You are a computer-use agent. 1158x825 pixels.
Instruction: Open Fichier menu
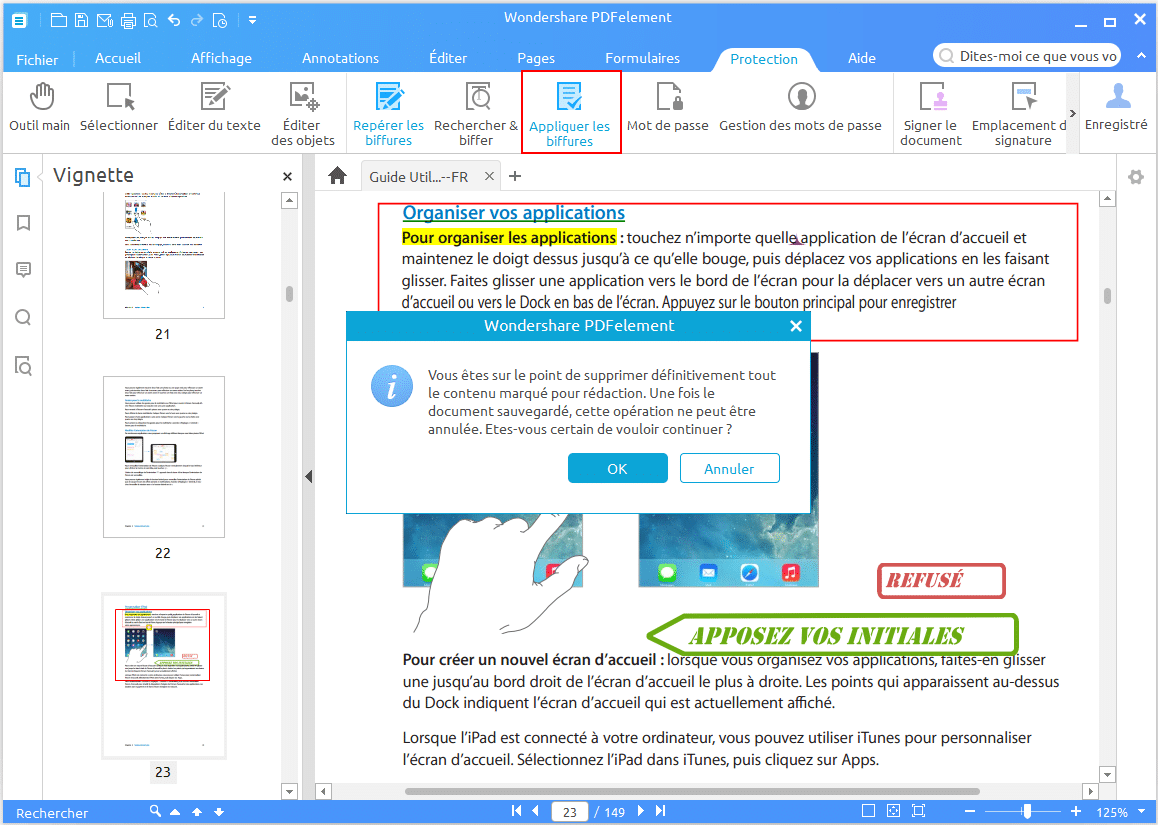click(37, 60)
